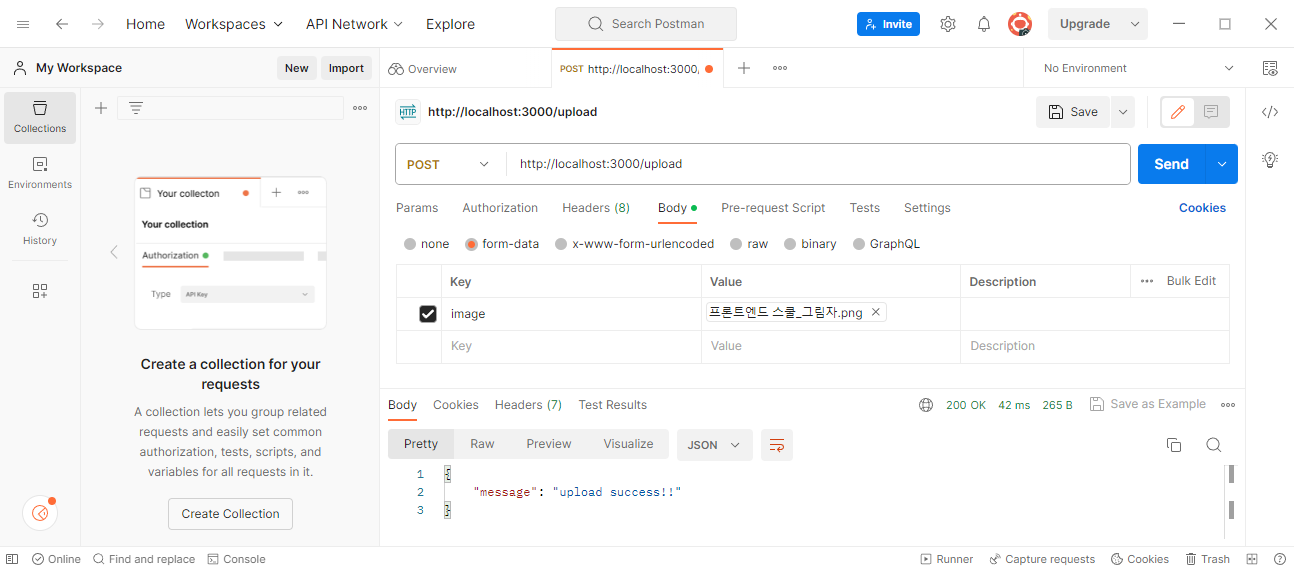Image resolution: width=1294 pixels, height=571 pixels.
Task: Open the JSON format dropdown
Action: [714, 445]
